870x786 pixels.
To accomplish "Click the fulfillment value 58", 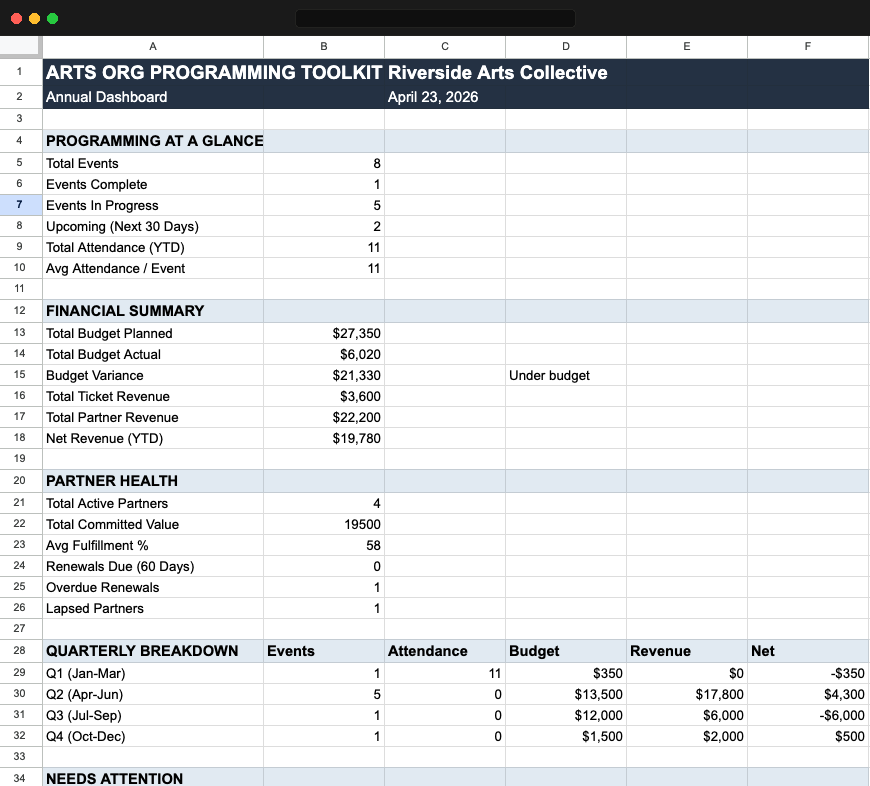I will click(x=324, y=545).
